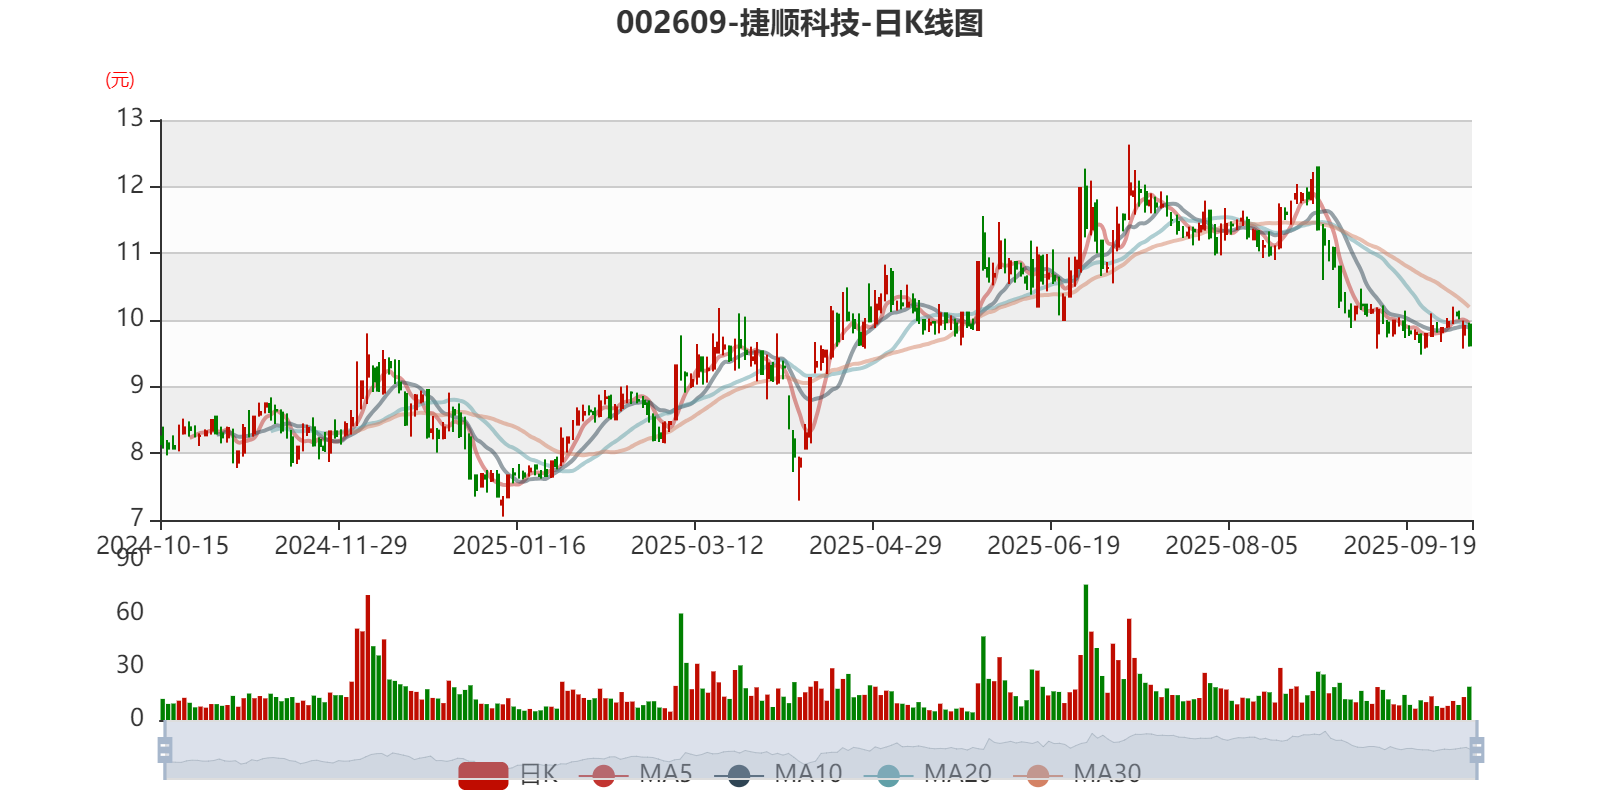Click the 10 price axis label
This screenshot has height=800, width=1600.
(130, 319)
